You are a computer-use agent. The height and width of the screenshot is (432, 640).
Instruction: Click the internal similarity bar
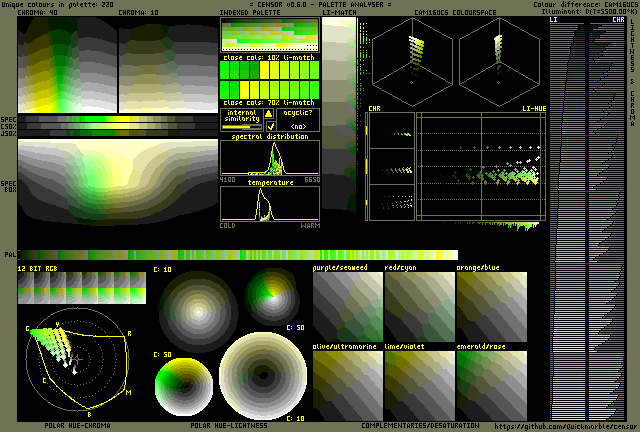[x=241, y=128]
